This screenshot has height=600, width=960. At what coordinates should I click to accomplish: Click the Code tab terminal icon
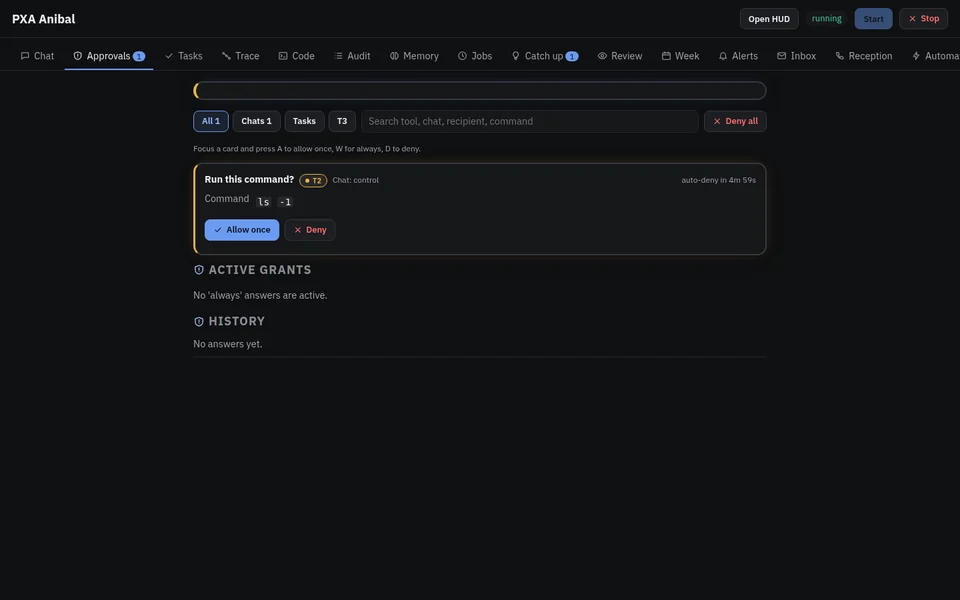(x=283, y=56)
